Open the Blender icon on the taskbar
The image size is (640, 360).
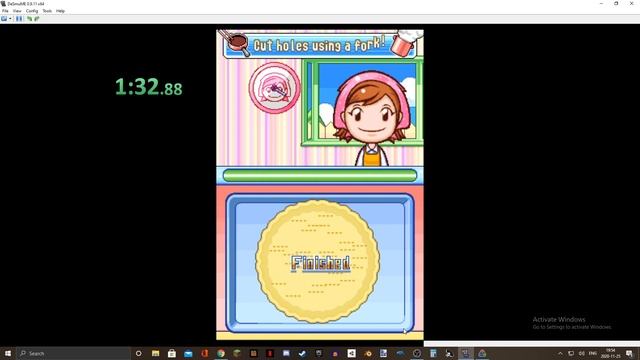pyautogui.click(x=368, y=353)
